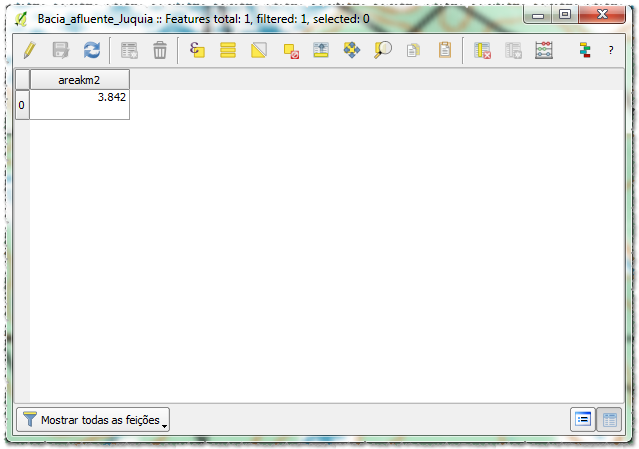This screenshot has height=449, width=639.
Task: Open conditional formatting panel
Action: tap(585, 50)
